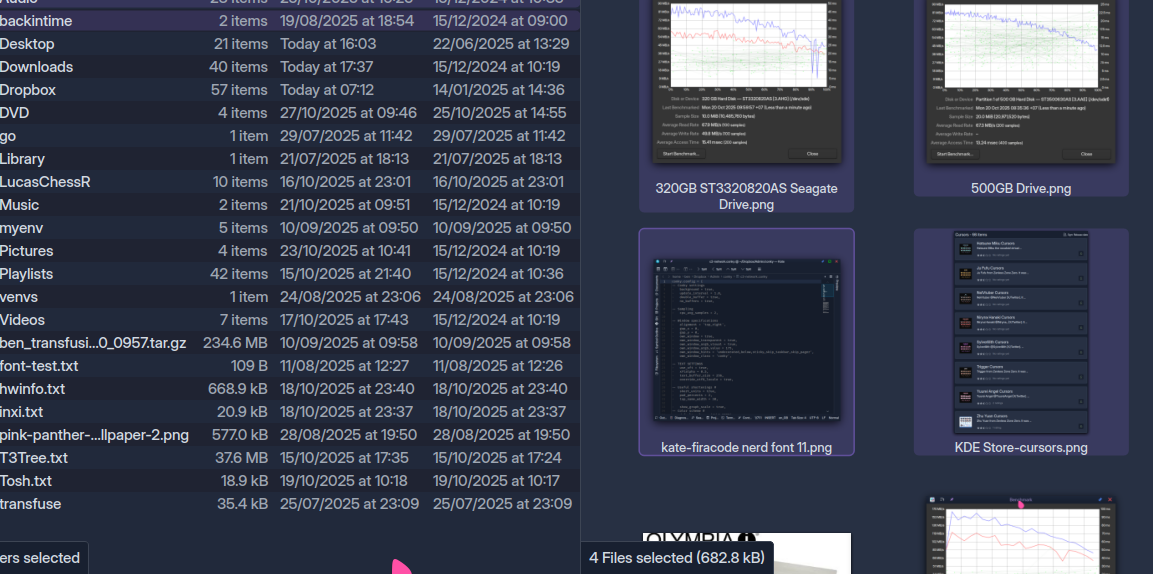Open the Desktop folder
The height and width of the screenshot is (574, 1153).
pos(28,44)
